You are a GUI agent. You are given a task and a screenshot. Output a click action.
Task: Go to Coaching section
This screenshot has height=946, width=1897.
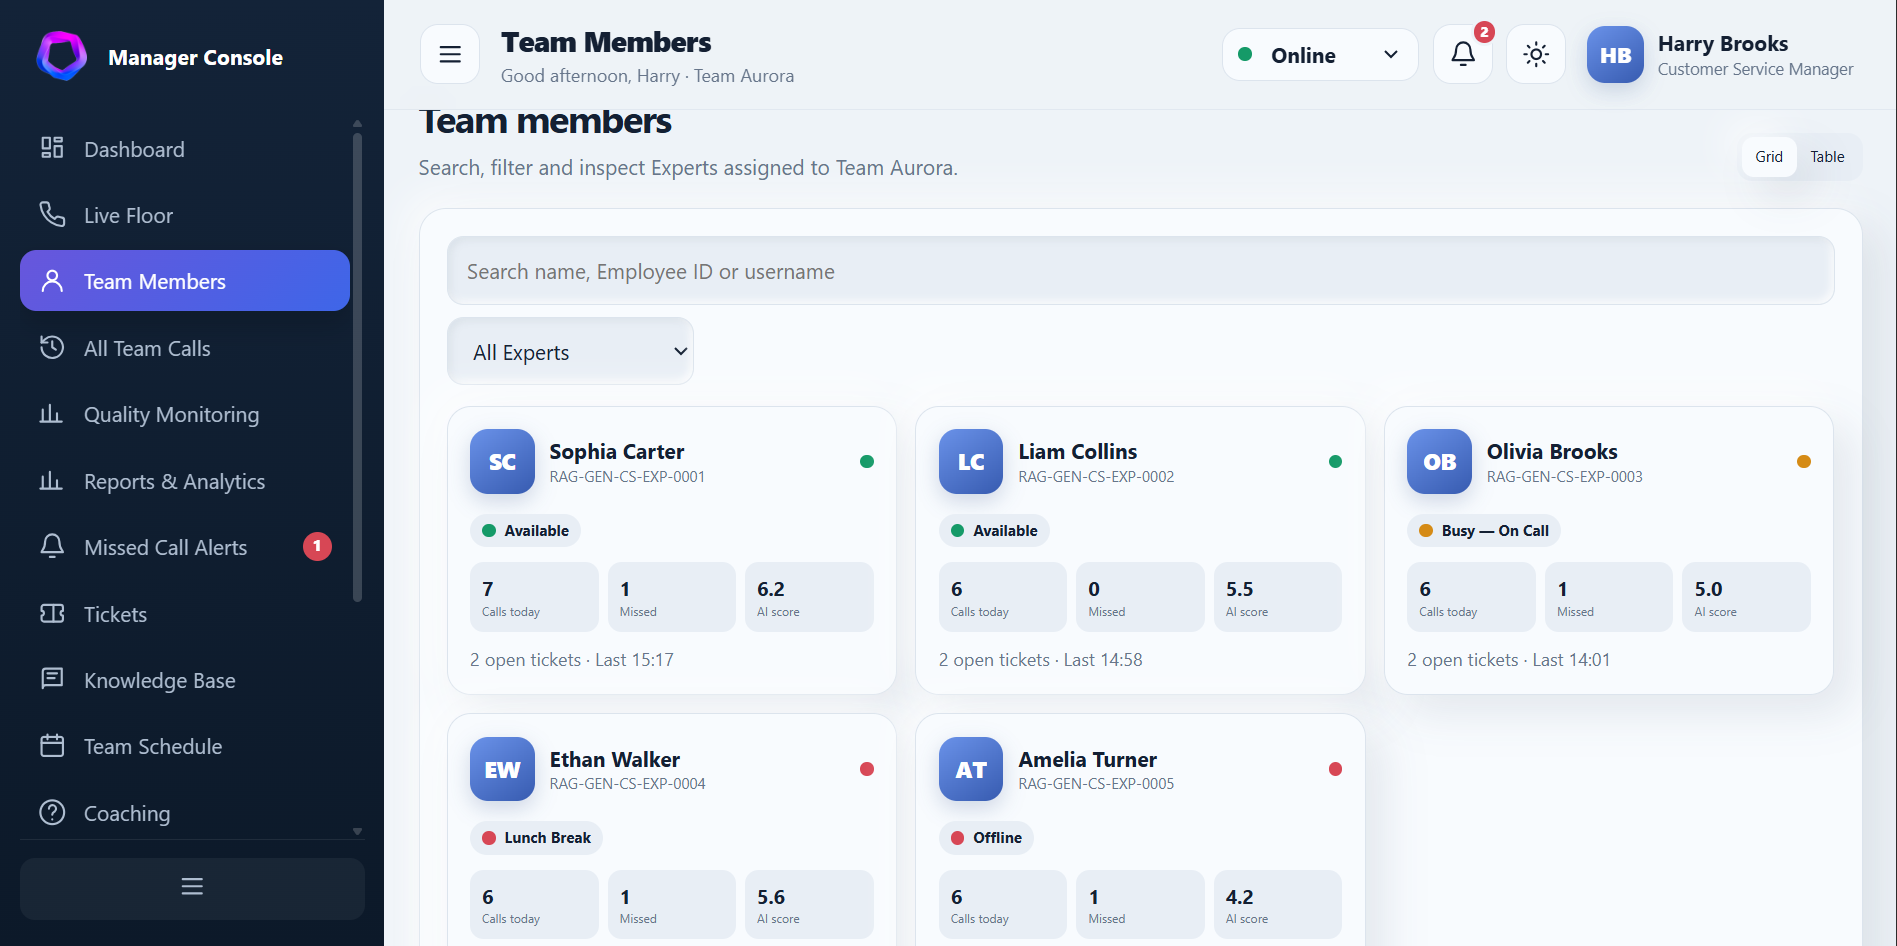pos(185,813)
